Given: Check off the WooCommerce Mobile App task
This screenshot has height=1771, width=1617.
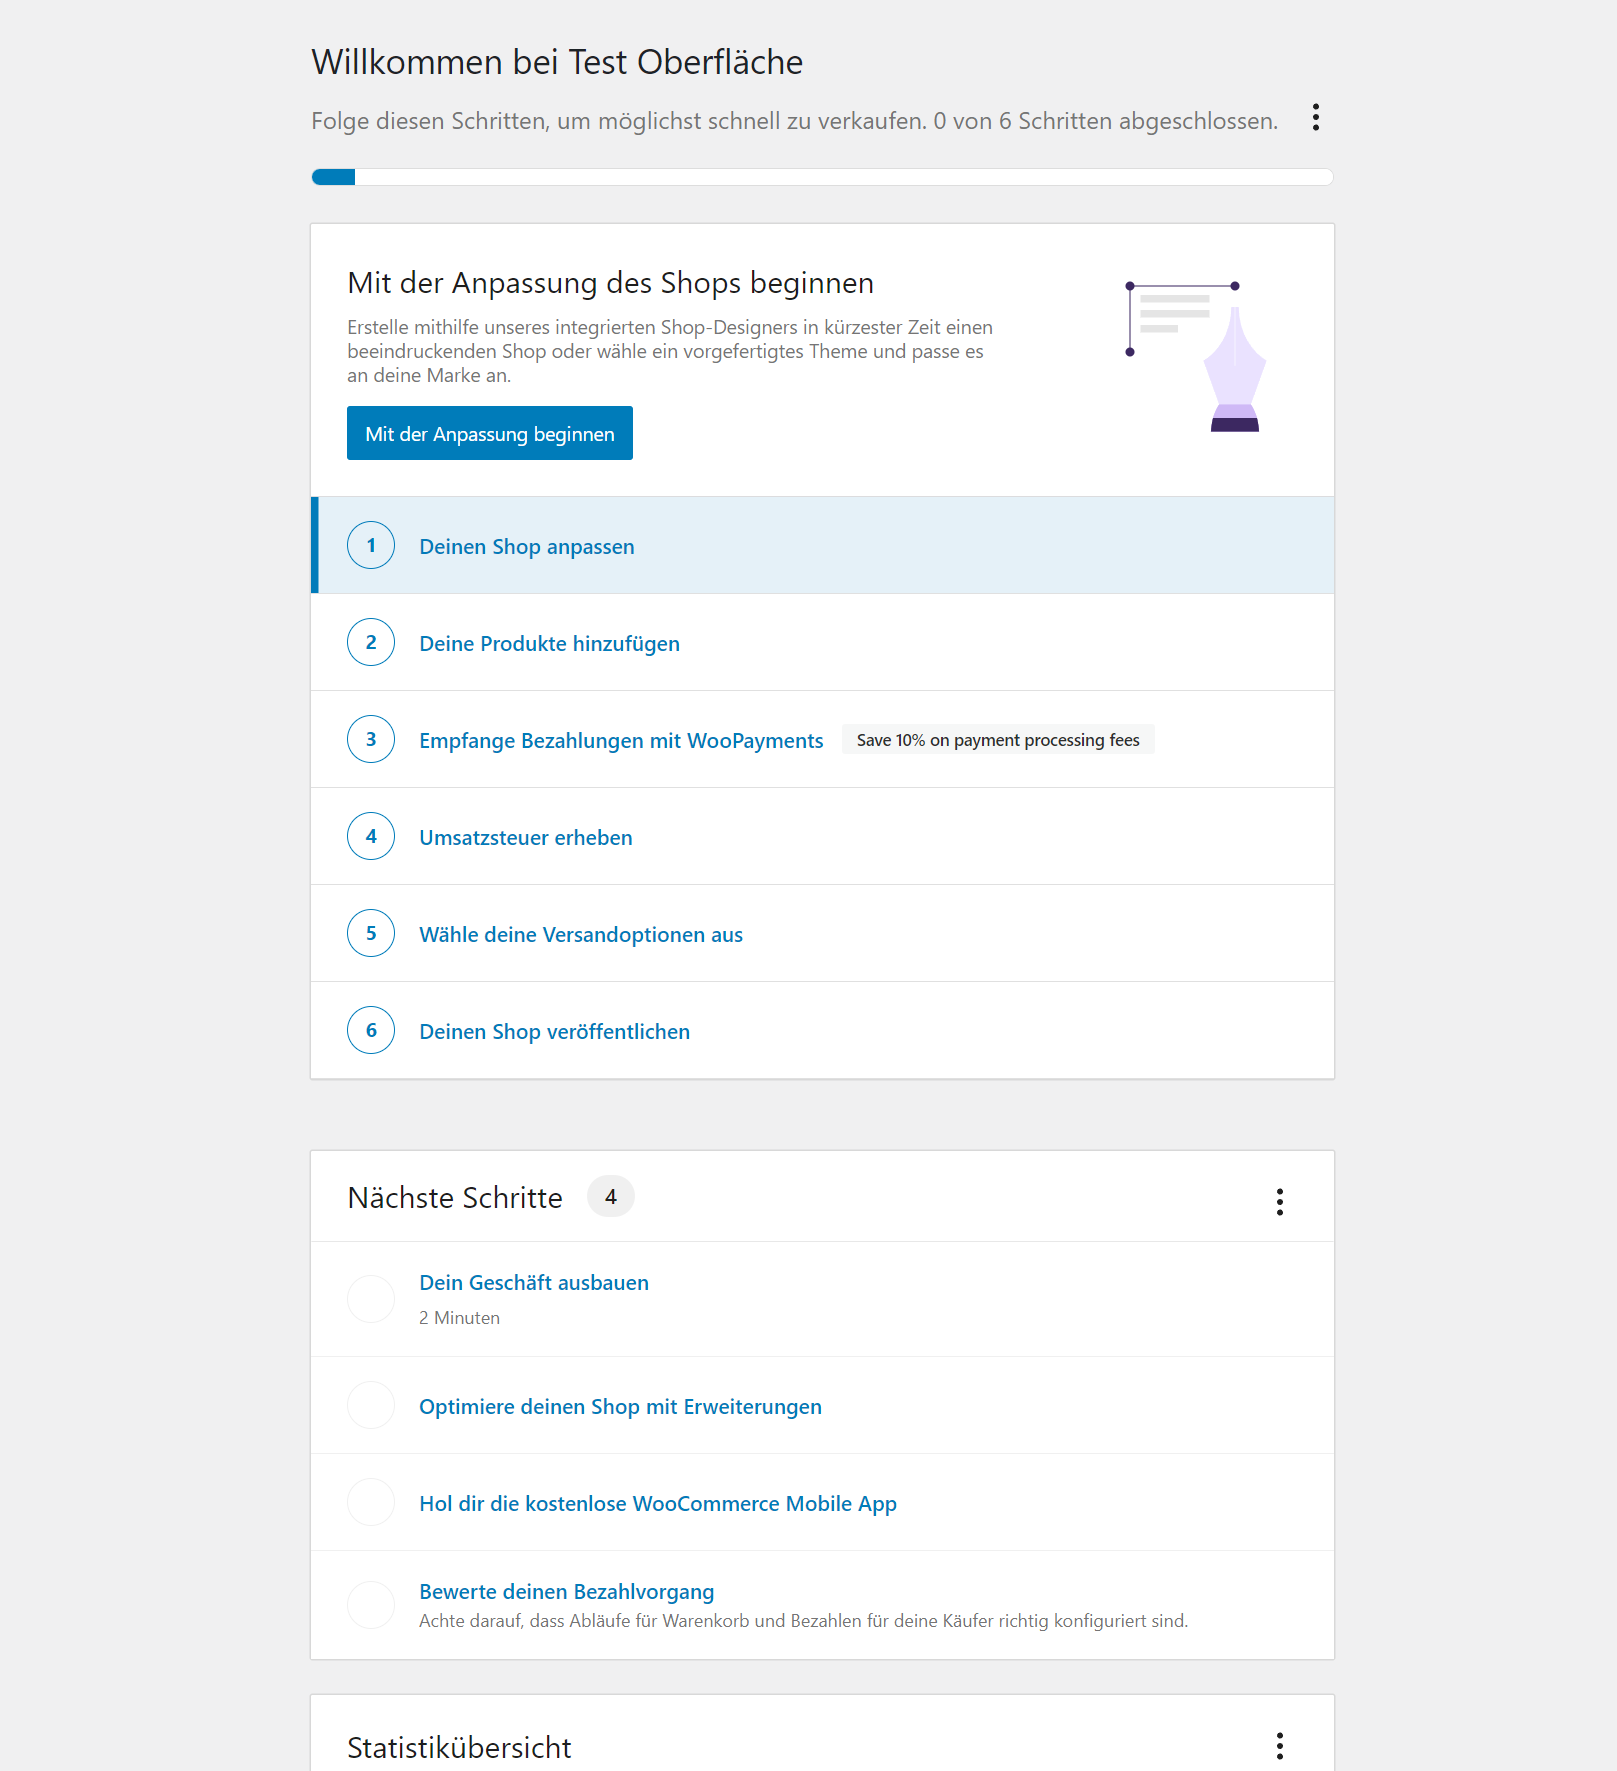Looking at the screenshot, I should point(371,1502).
